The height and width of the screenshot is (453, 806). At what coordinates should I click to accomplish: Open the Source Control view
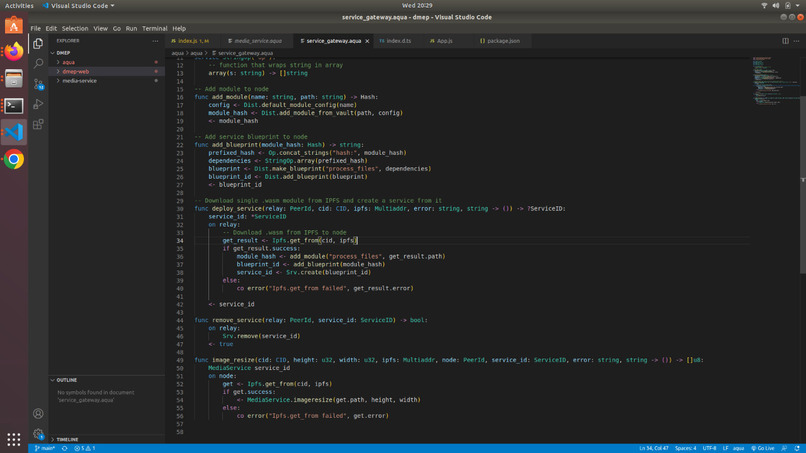38,84
